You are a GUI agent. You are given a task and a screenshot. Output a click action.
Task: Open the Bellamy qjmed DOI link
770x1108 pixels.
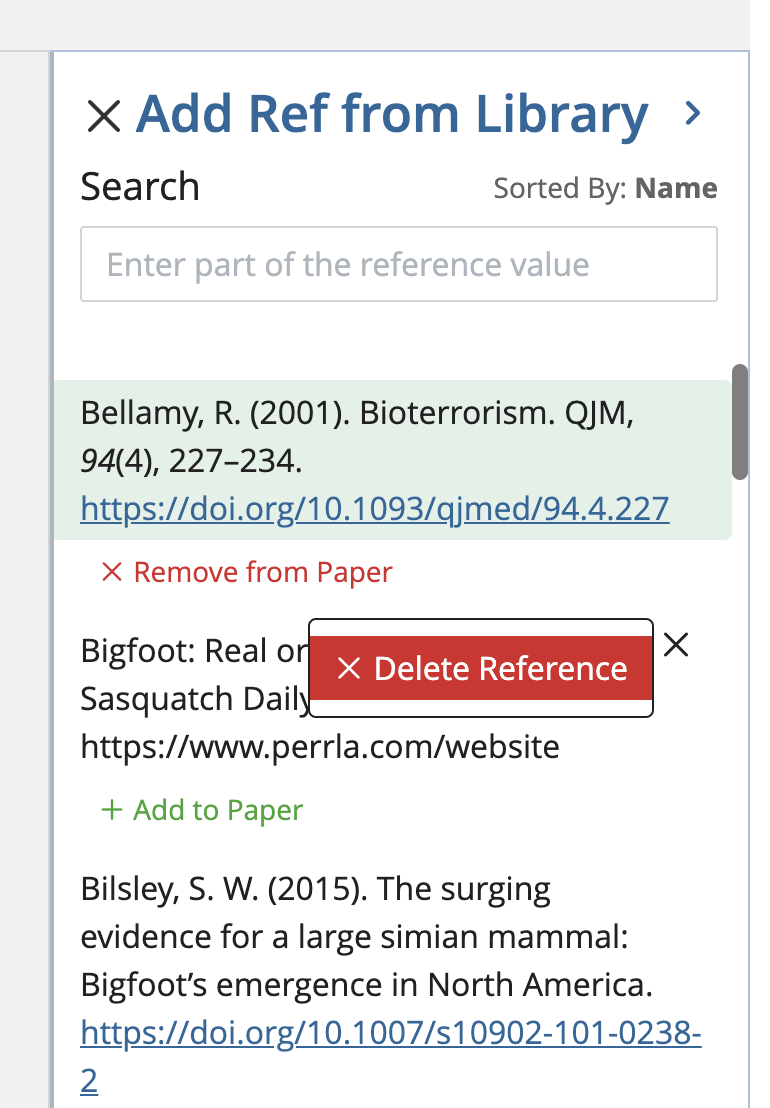pyautogui.click(x=374, y=510)
